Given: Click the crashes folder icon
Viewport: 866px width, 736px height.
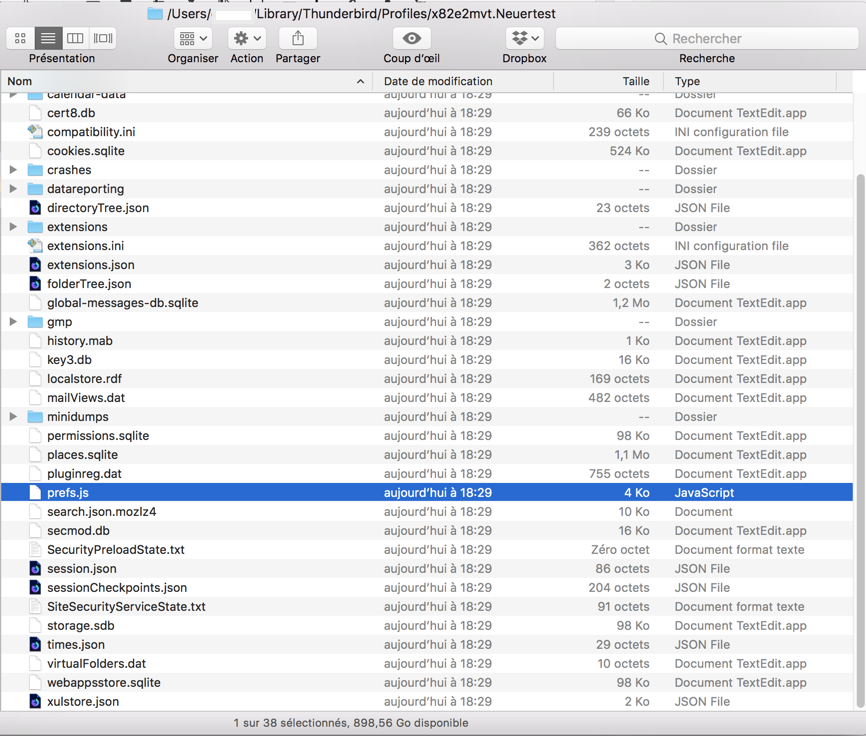Looking at the screenshot, I should 35,170.
